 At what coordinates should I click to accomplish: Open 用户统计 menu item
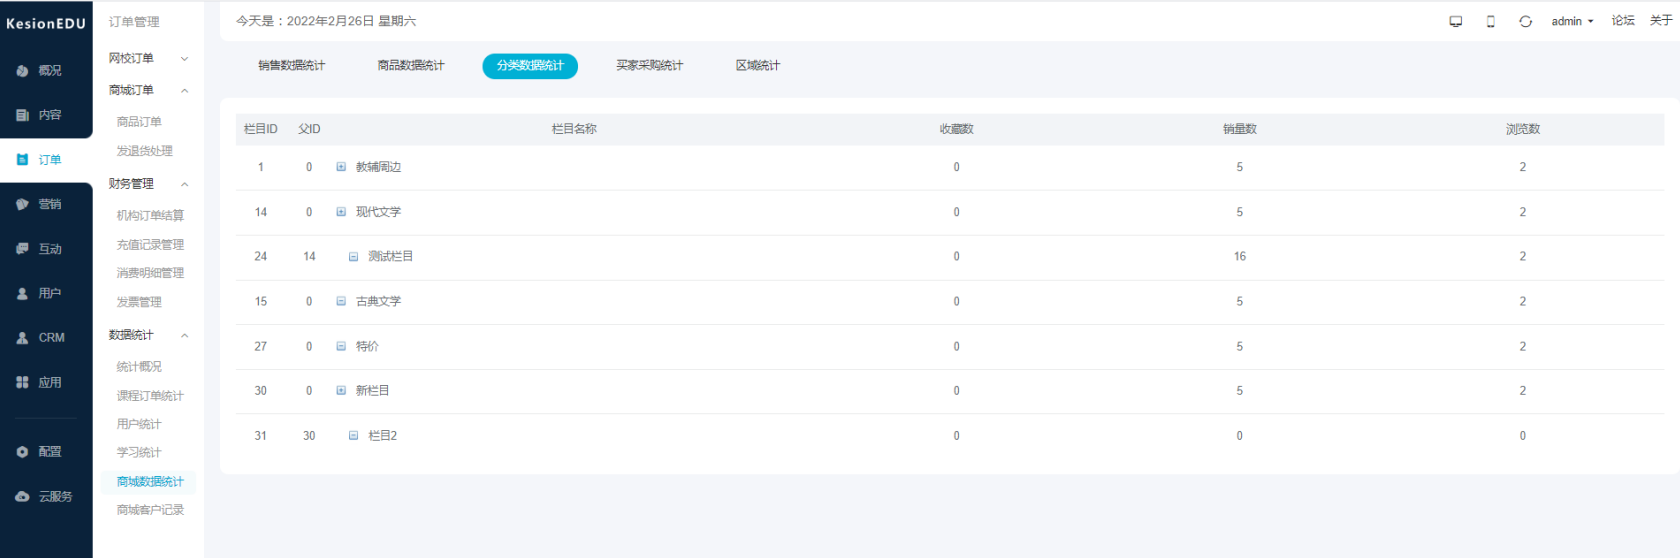[x=139, y=424]
